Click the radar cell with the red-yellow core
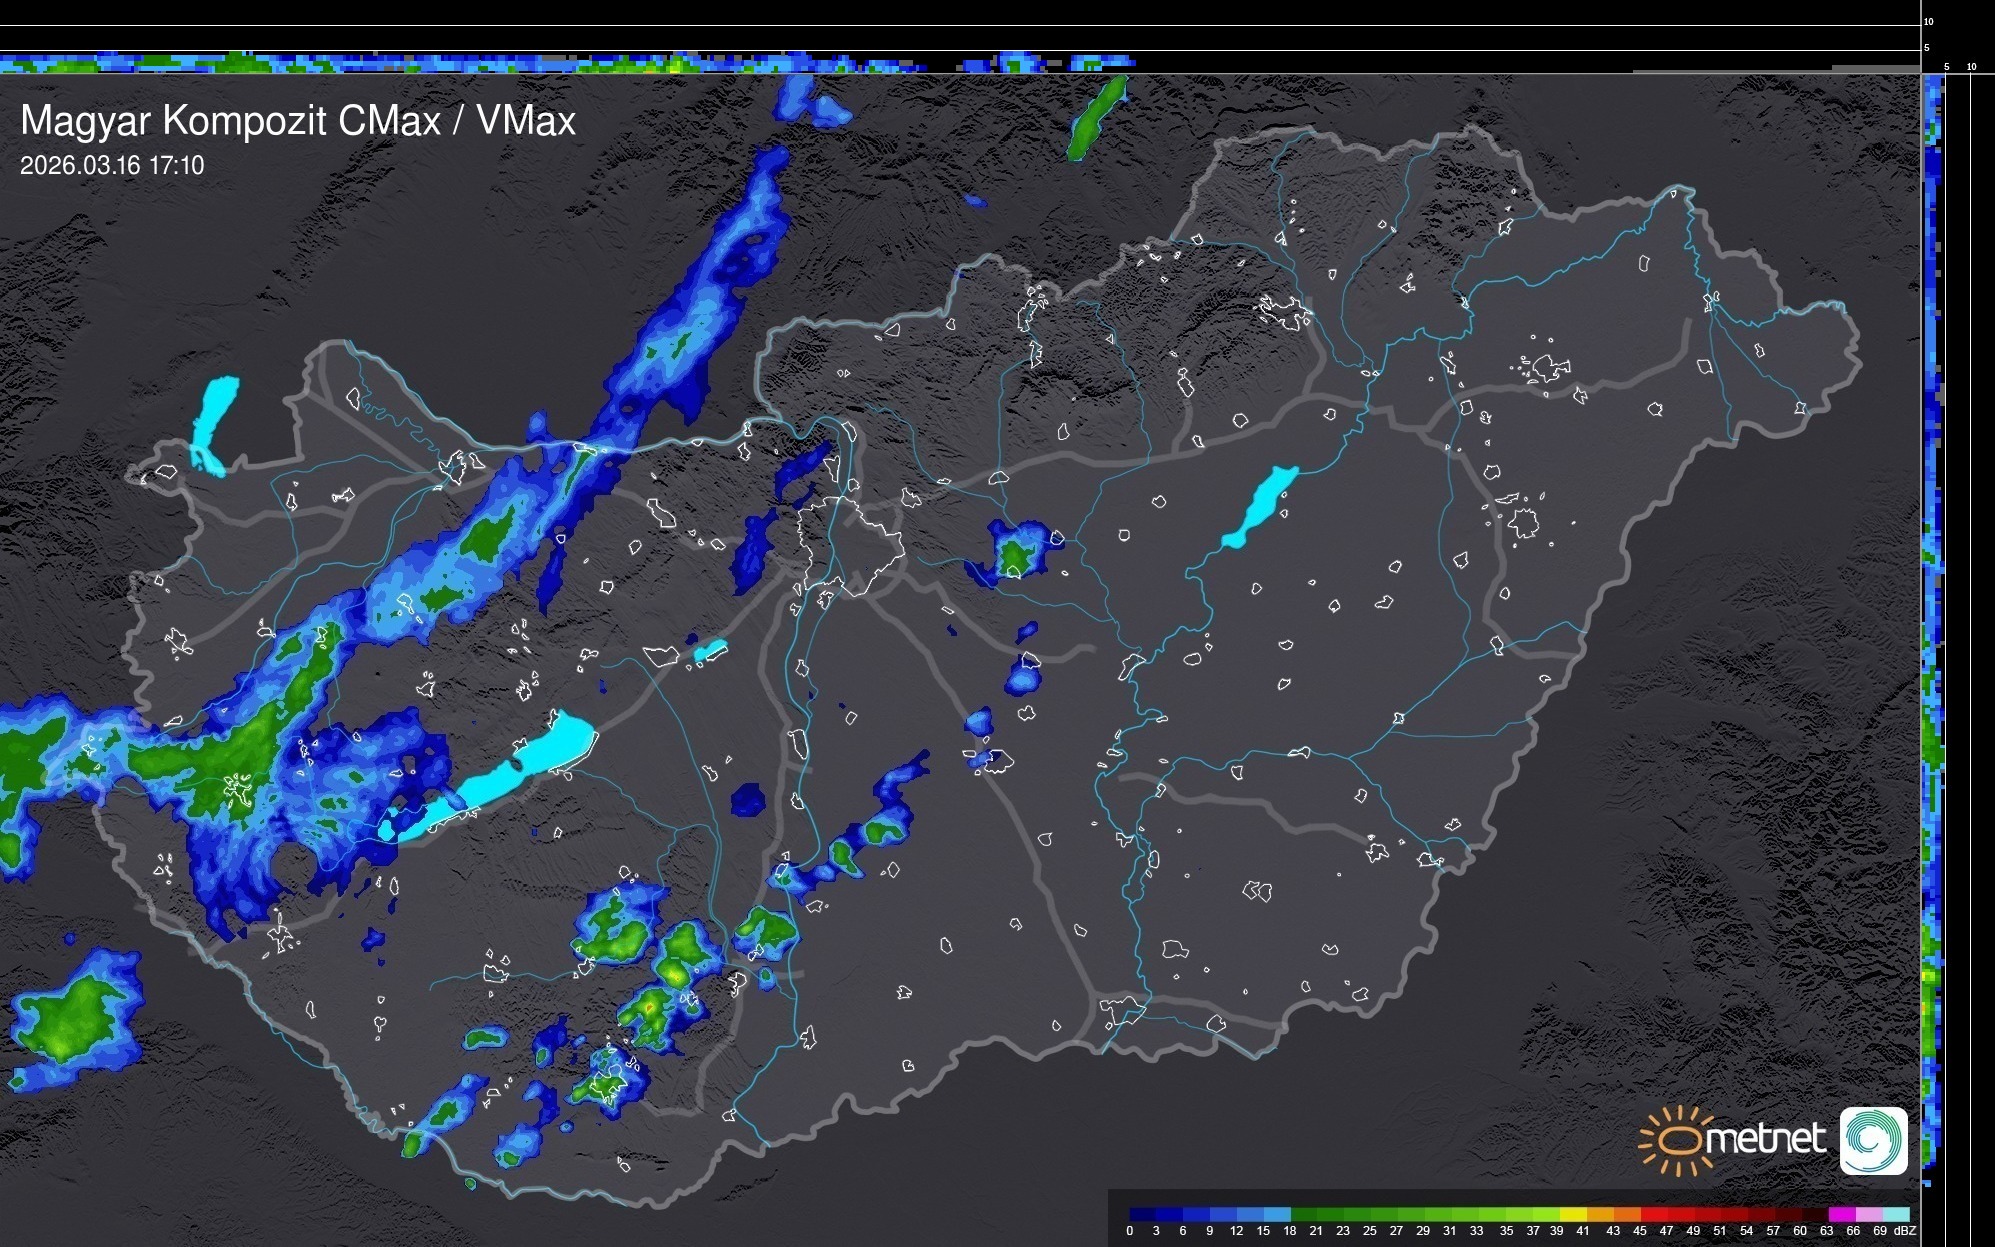The width and height of the screenshot is (1995, 1247). click(650, 1008)
